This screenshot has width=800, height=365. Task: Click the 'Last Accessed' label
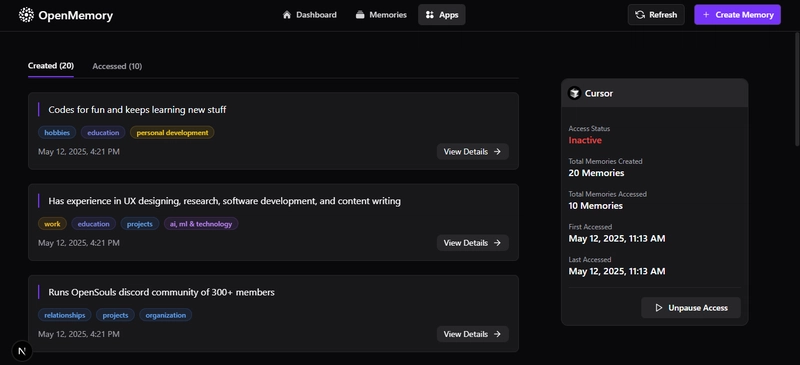tap(590, 259)
